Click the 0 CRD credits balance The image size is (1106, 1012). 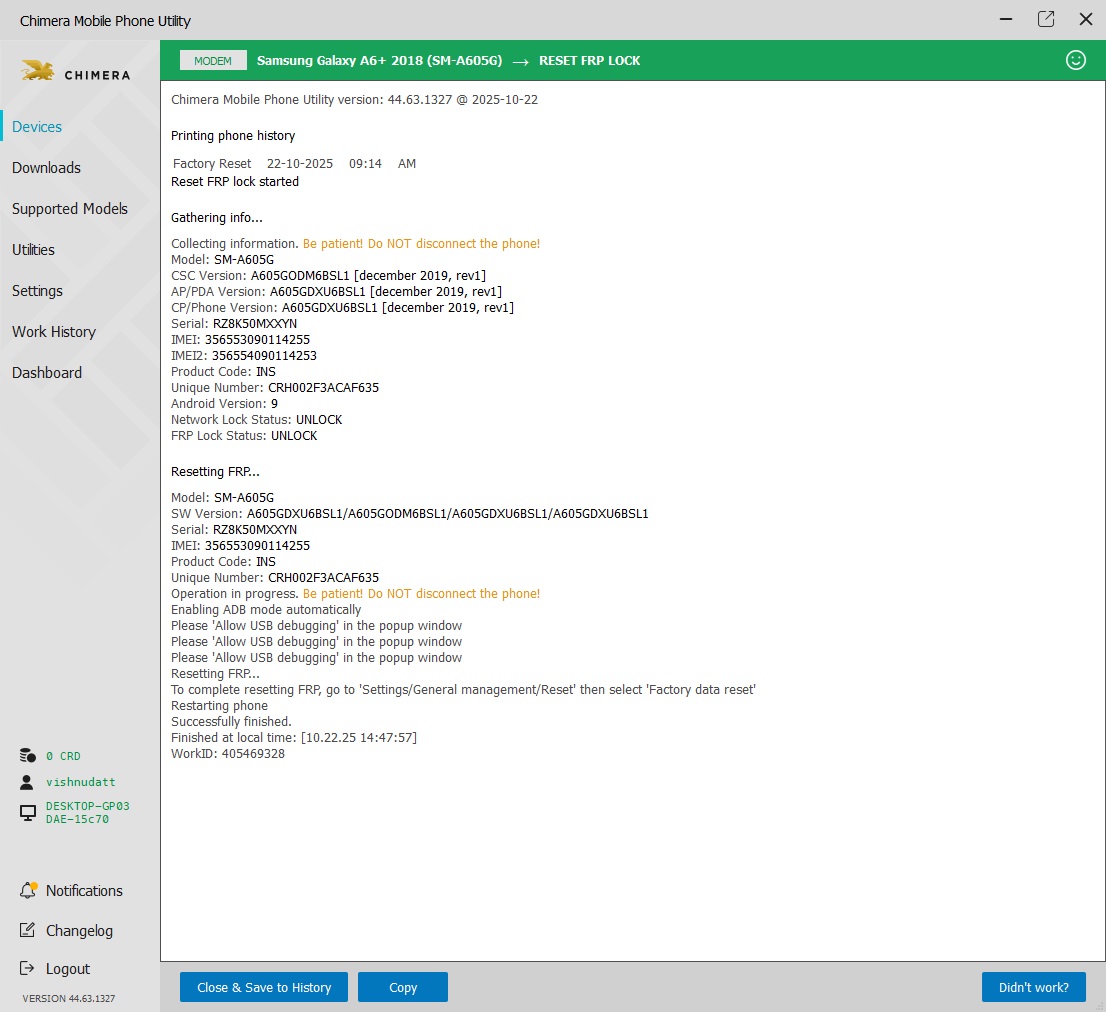[x=63, y=756]
